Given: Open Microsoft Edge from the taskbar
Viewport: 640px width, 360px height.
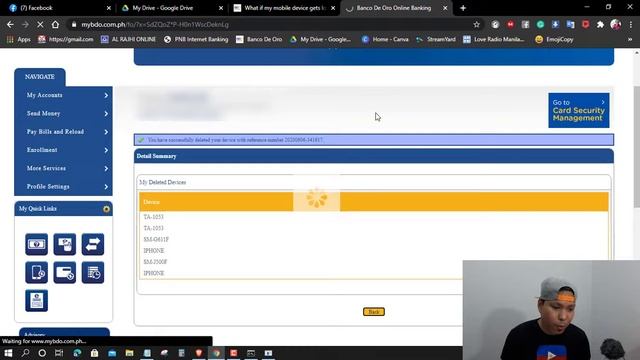Looking at the screenshot, I should coord(77,353).
